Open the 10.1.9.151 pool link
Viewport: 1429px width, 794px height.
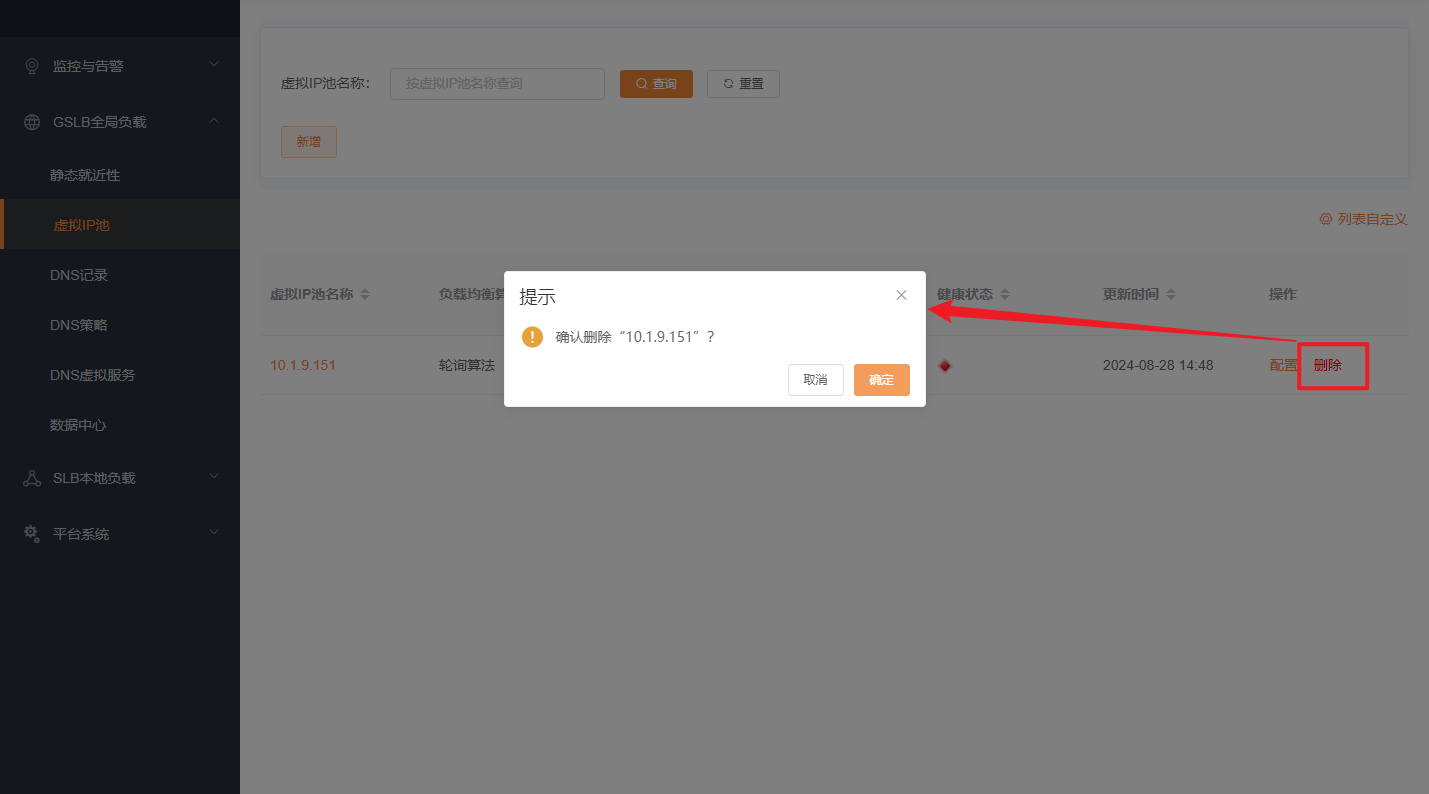click(303, 365)
